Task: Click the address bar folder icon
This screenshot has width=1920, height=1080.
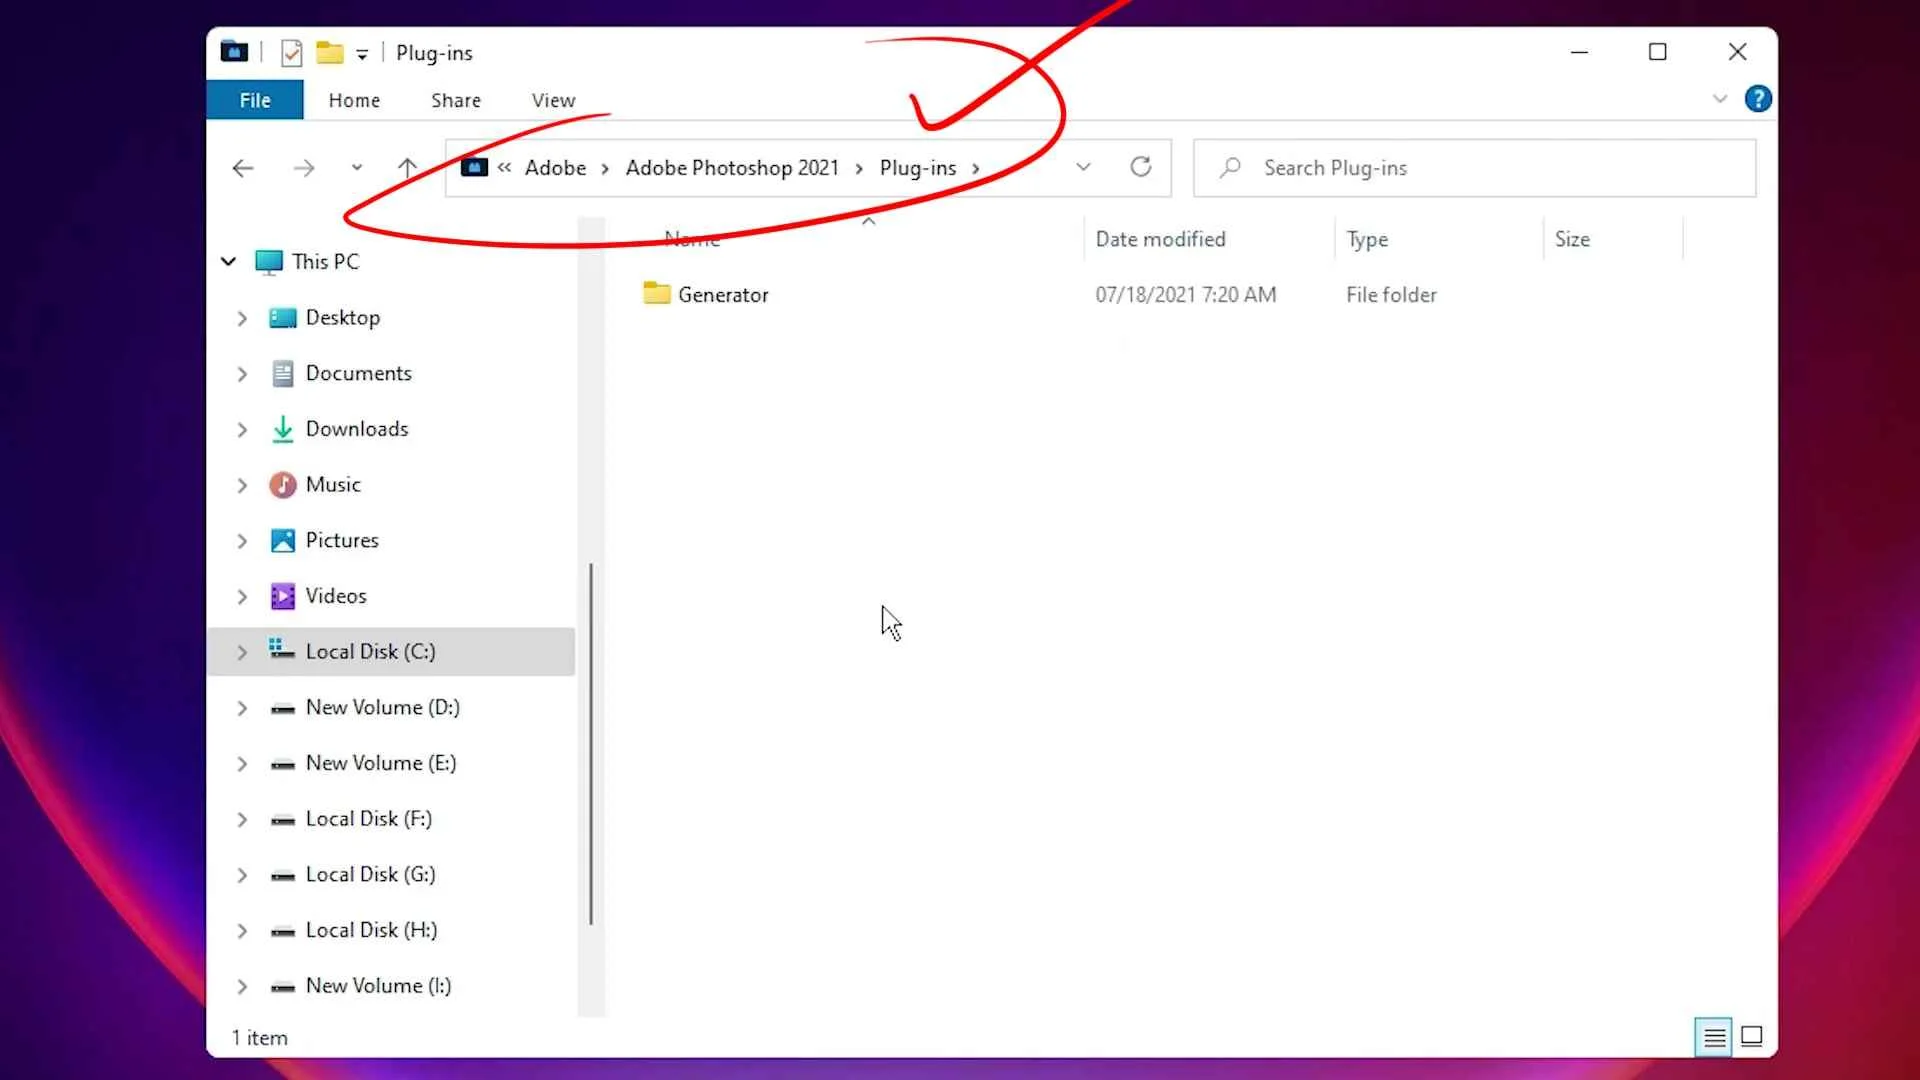Action: coord(474,167)
